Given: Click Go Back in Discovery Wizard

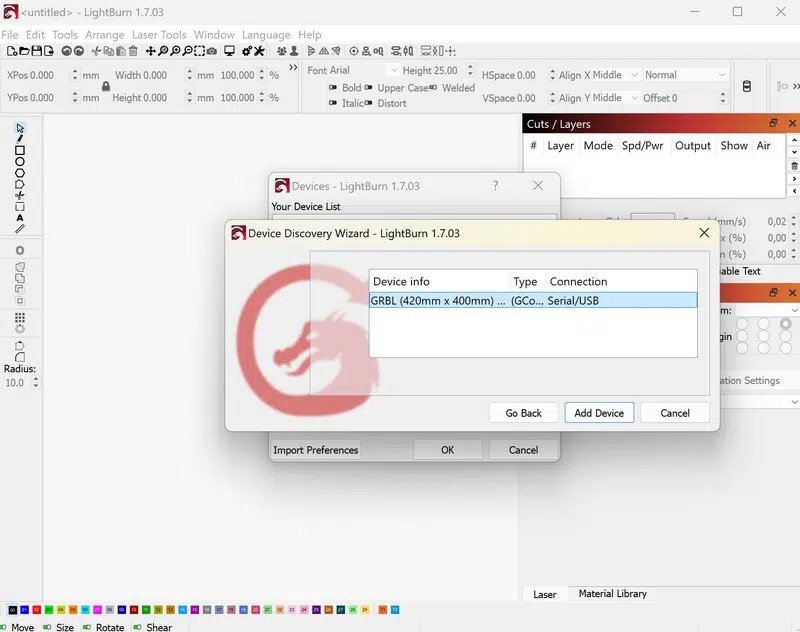Looking at the screenshot, I should coord(523,413).
